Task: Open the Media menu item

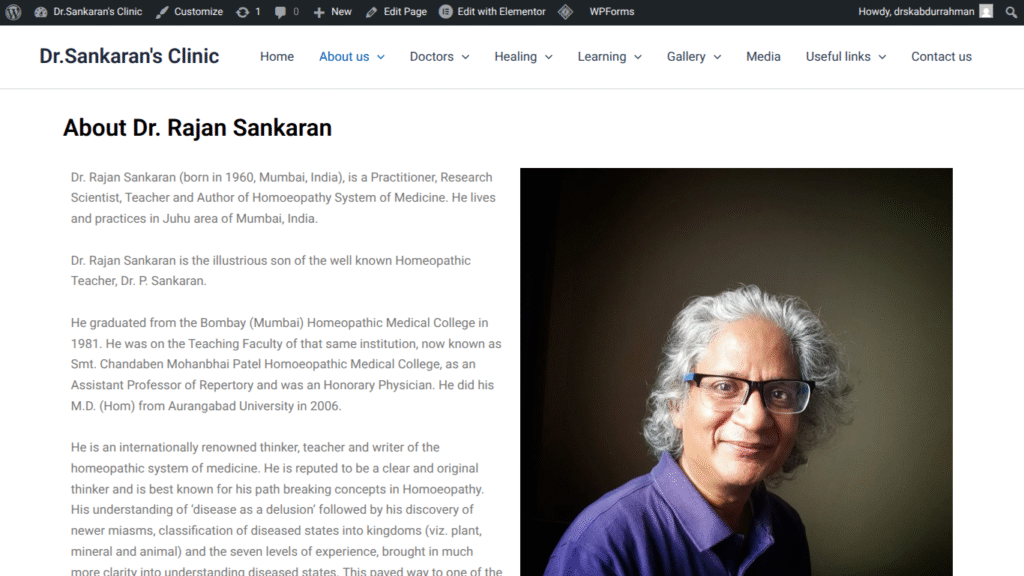Action: click(763, 57)
